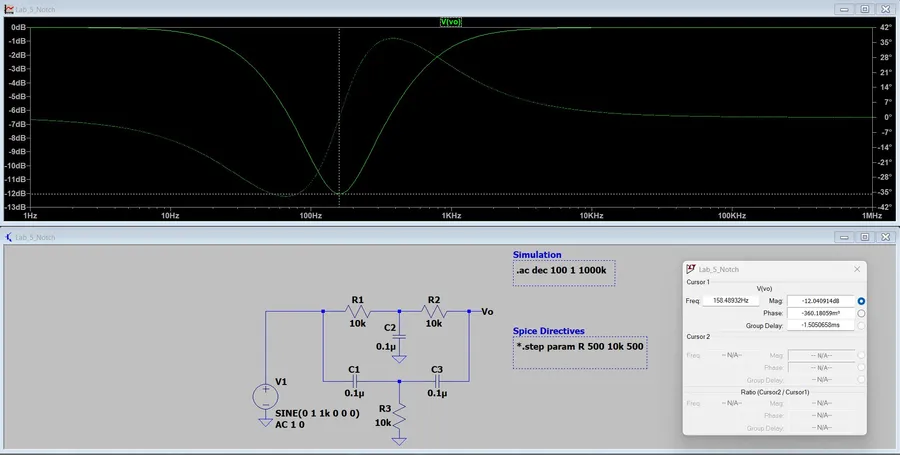Click C3 value 0.1µ label
This screenshot has width=900, height=455.
pos(437,394)
